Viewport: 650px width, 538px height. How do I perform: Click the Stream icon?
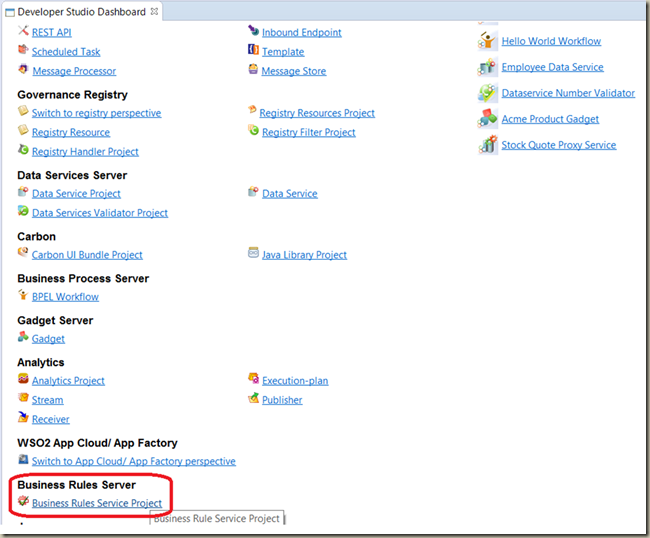23,398
